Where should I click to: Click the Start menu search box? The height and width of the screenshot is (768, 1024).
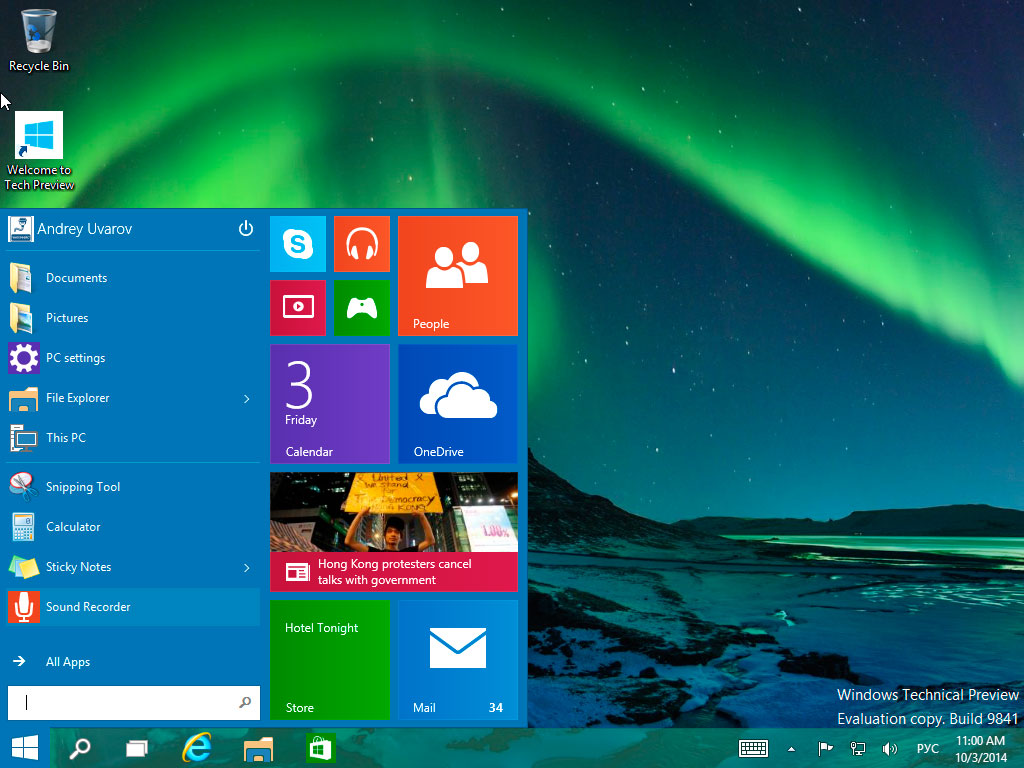(125, 703)
